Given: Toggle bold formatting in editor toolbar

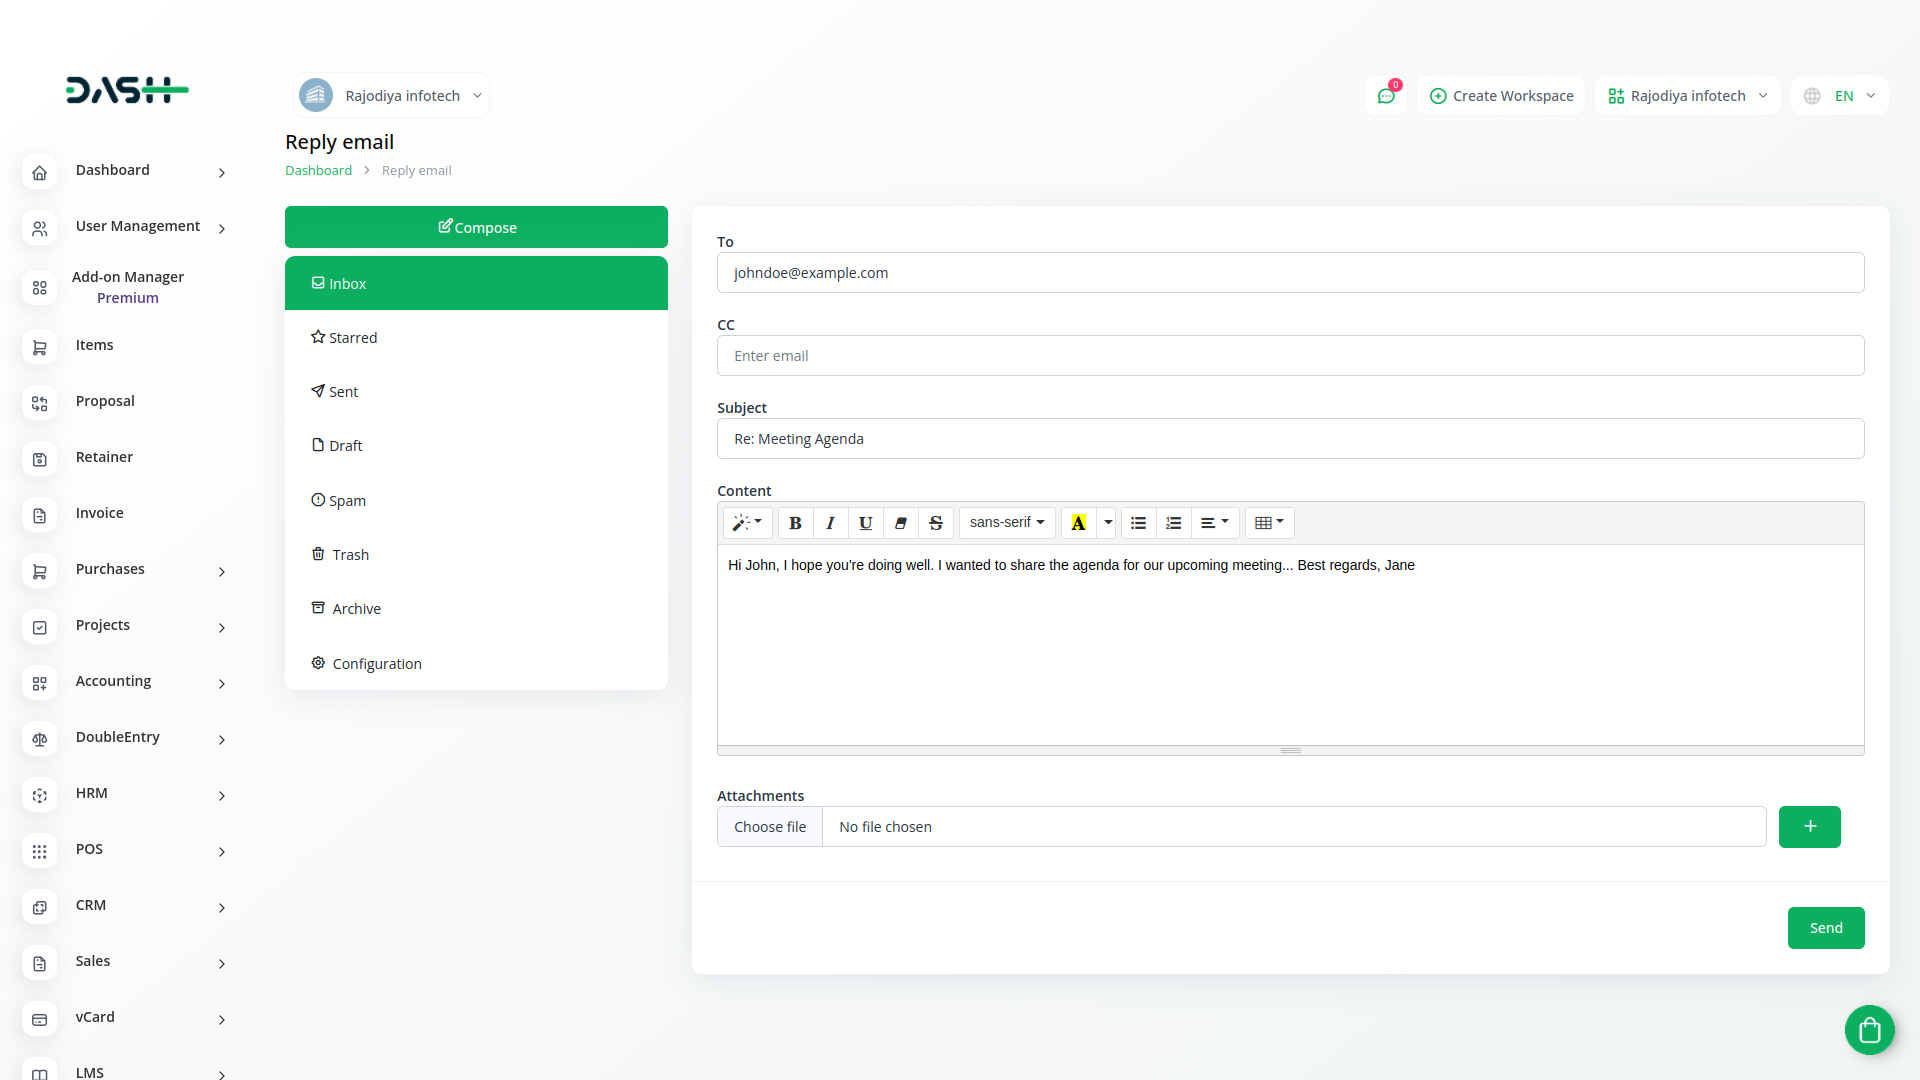Looking at the screenshot, I should click(795, 523).
